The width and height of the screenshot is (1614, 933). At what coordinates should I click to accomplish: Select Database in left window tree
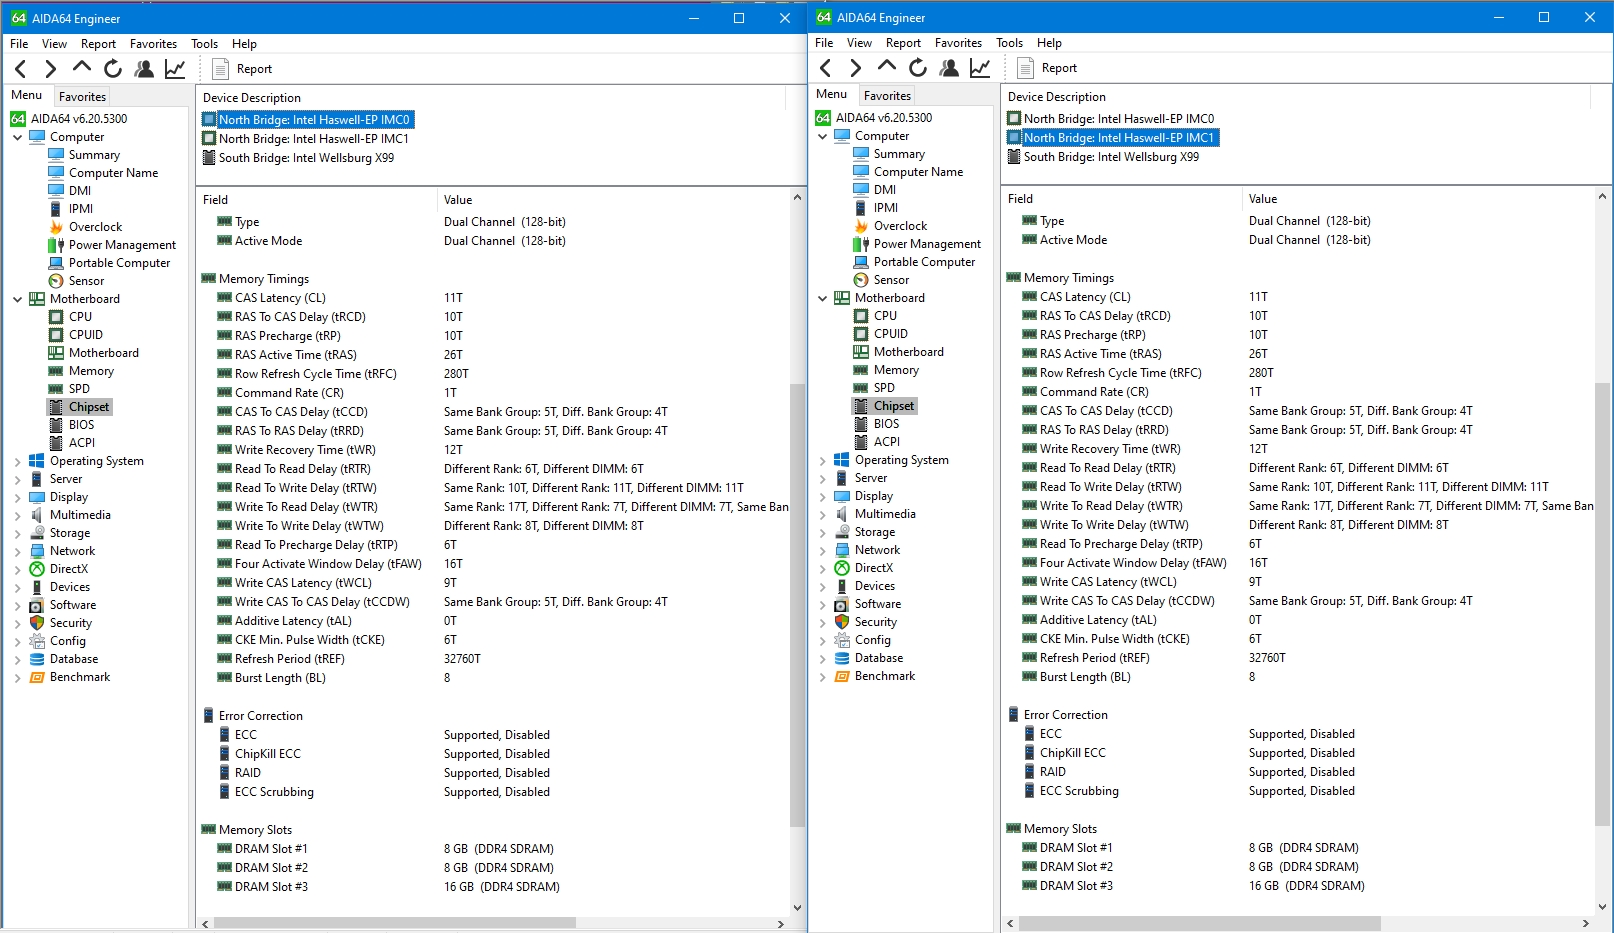point(74,659)
